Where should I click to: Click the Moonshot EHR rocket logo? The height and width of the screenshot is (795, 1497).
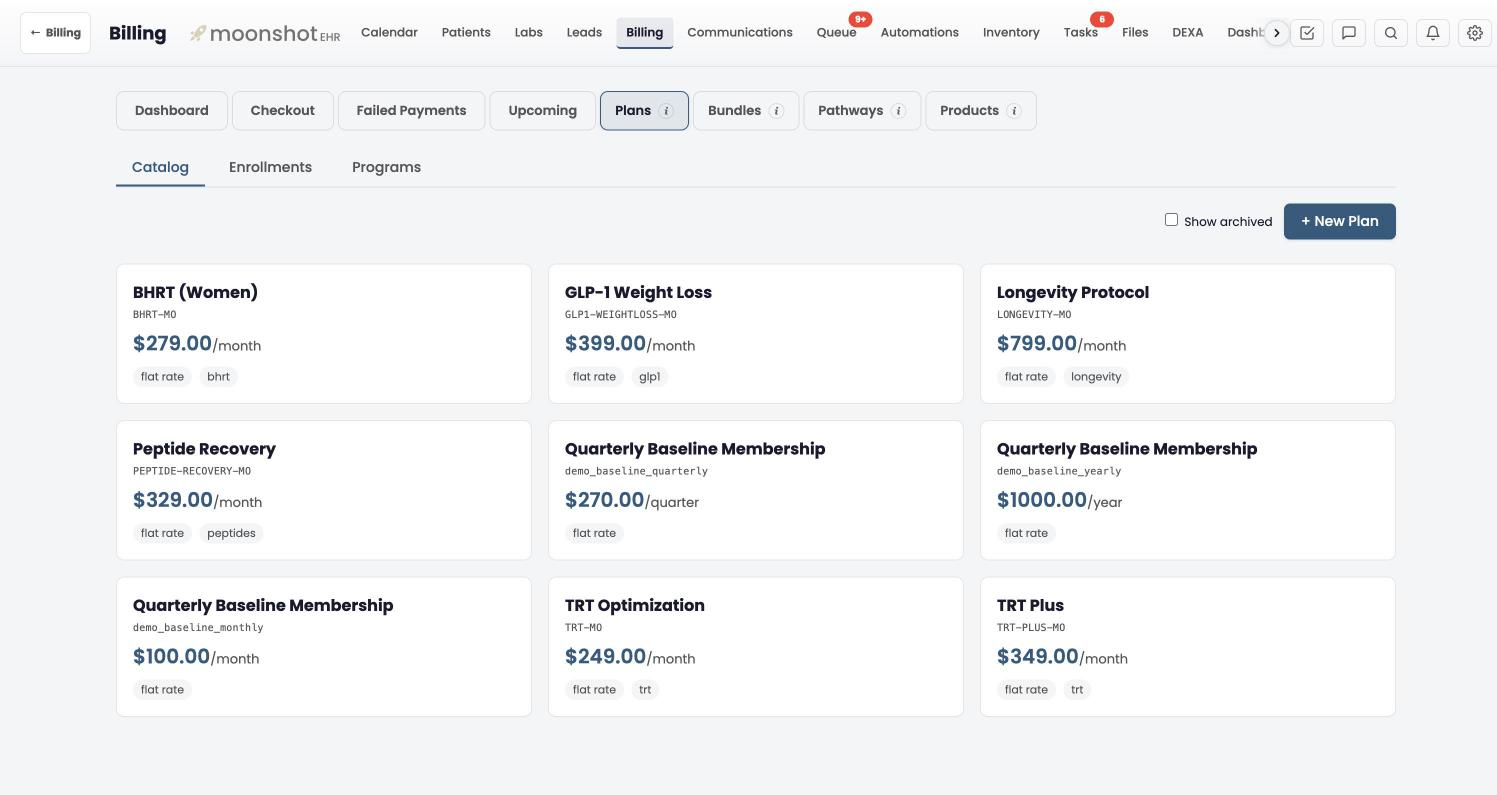[264, 33]
